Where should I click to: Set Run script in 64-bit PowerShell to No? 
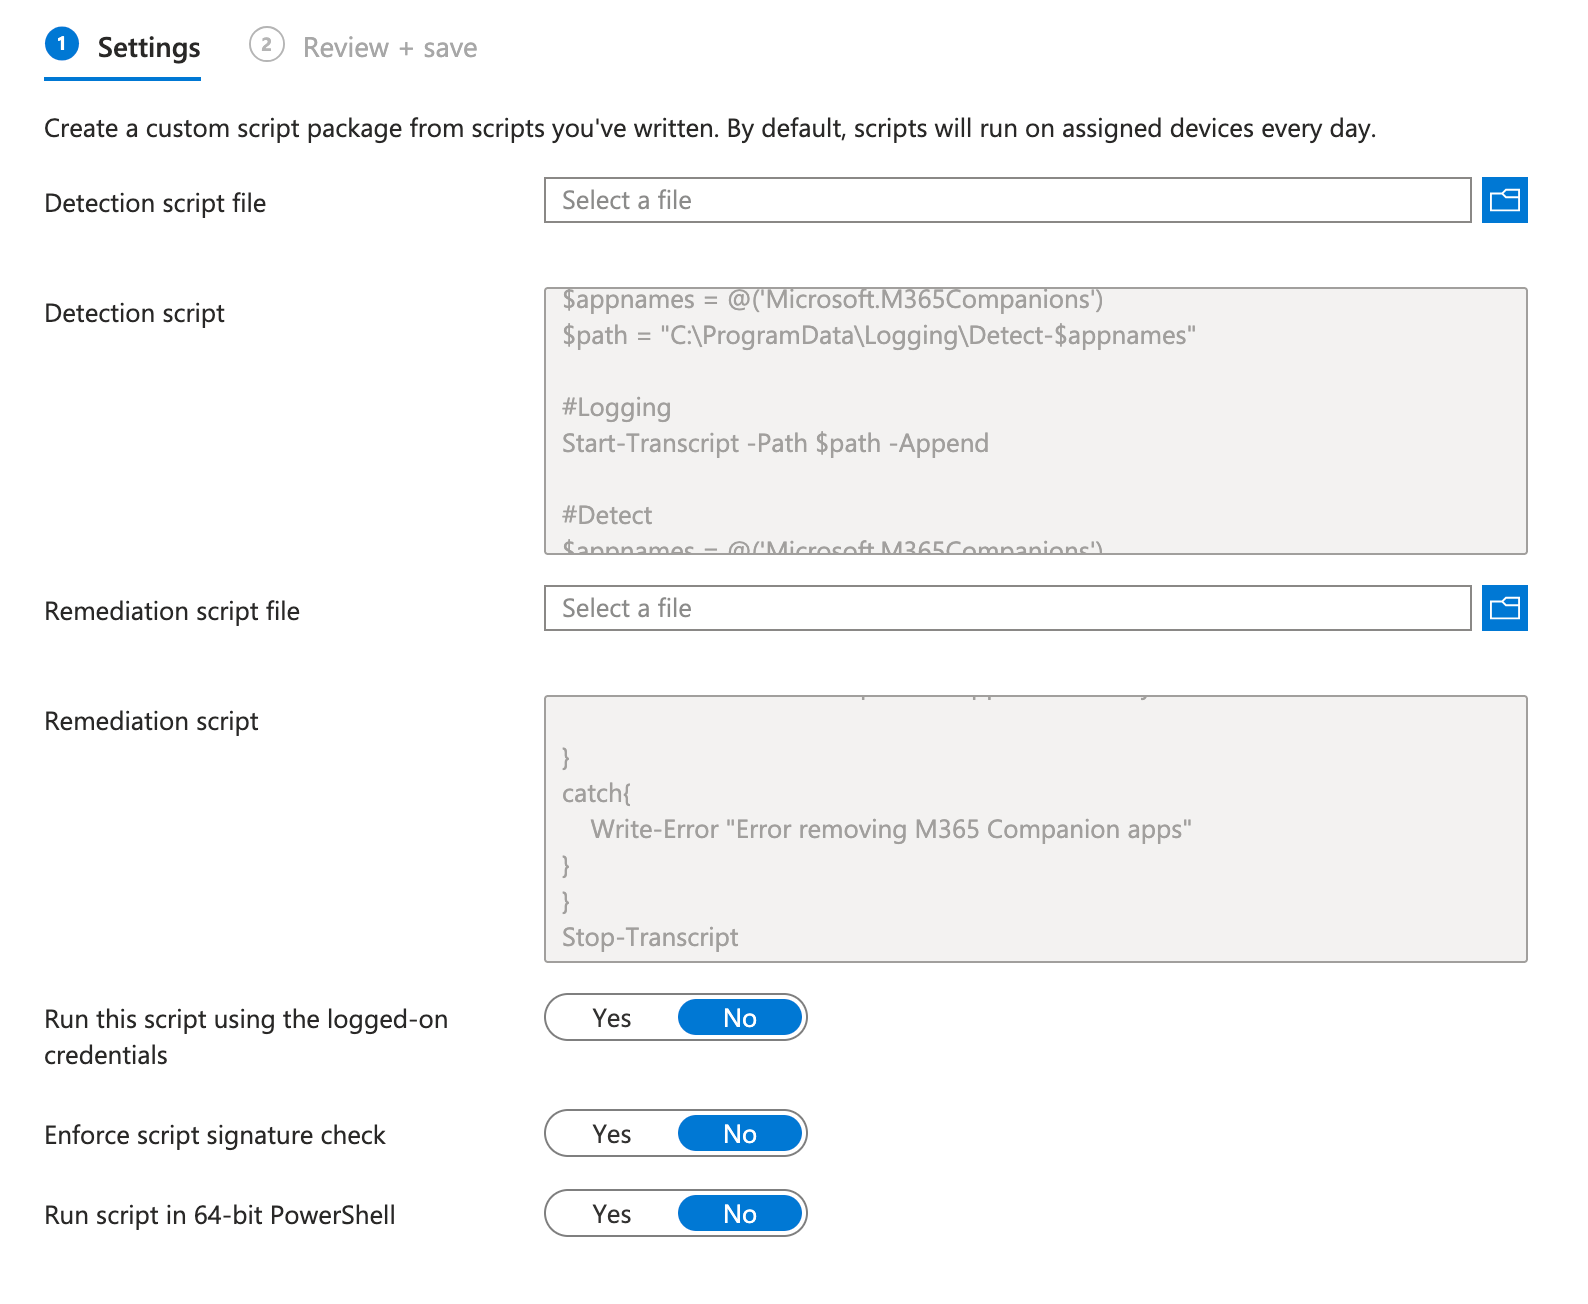(x=740, y=1214)
